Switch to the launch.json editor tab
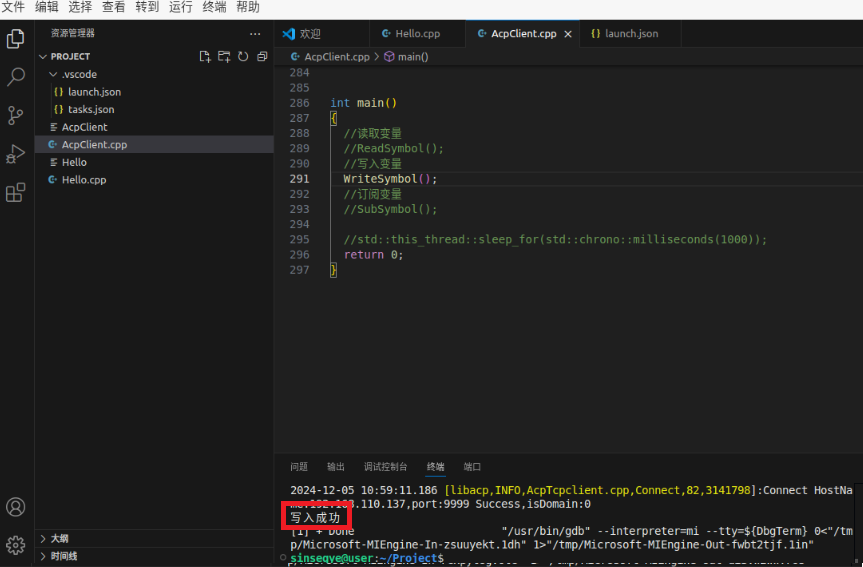Image resolution: width=863 pixels, height=567 pixels. tap(631, 34)
